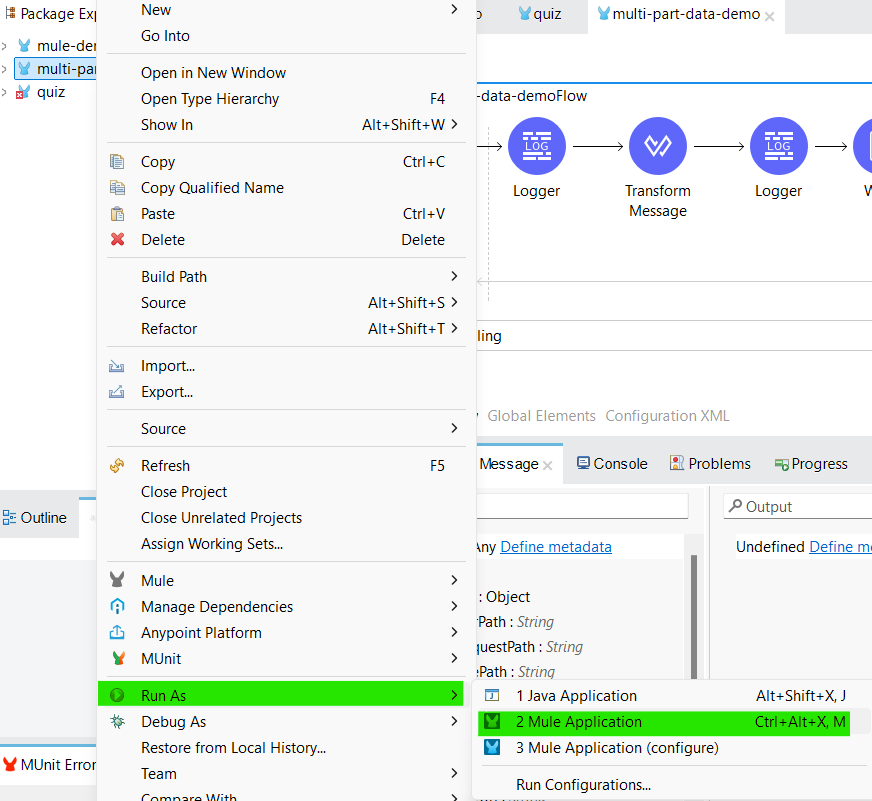
Task: Click the Manage Dependencies icon
Action: click(x=117, y=606)
